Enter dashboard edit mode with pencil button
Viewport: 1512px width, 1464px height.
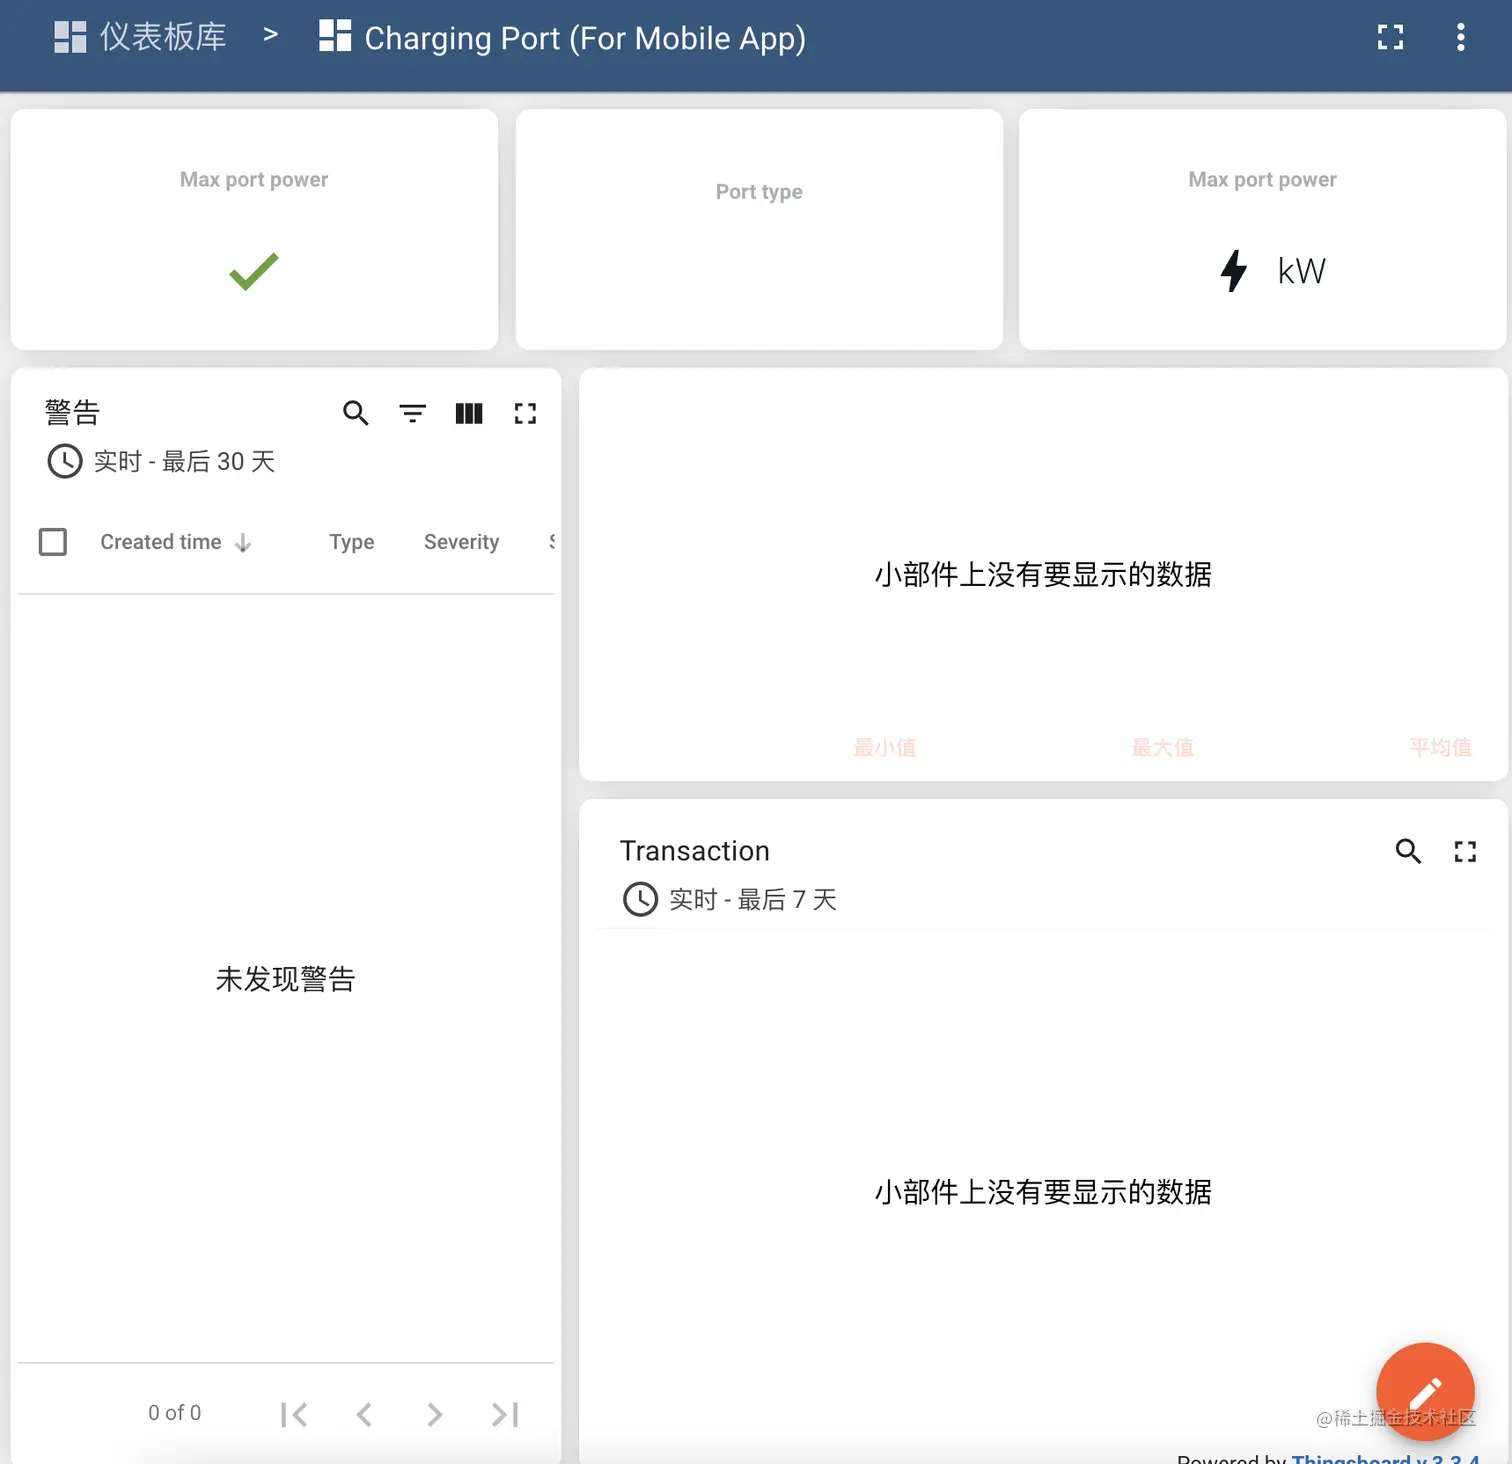[x=1425, y=1392]
